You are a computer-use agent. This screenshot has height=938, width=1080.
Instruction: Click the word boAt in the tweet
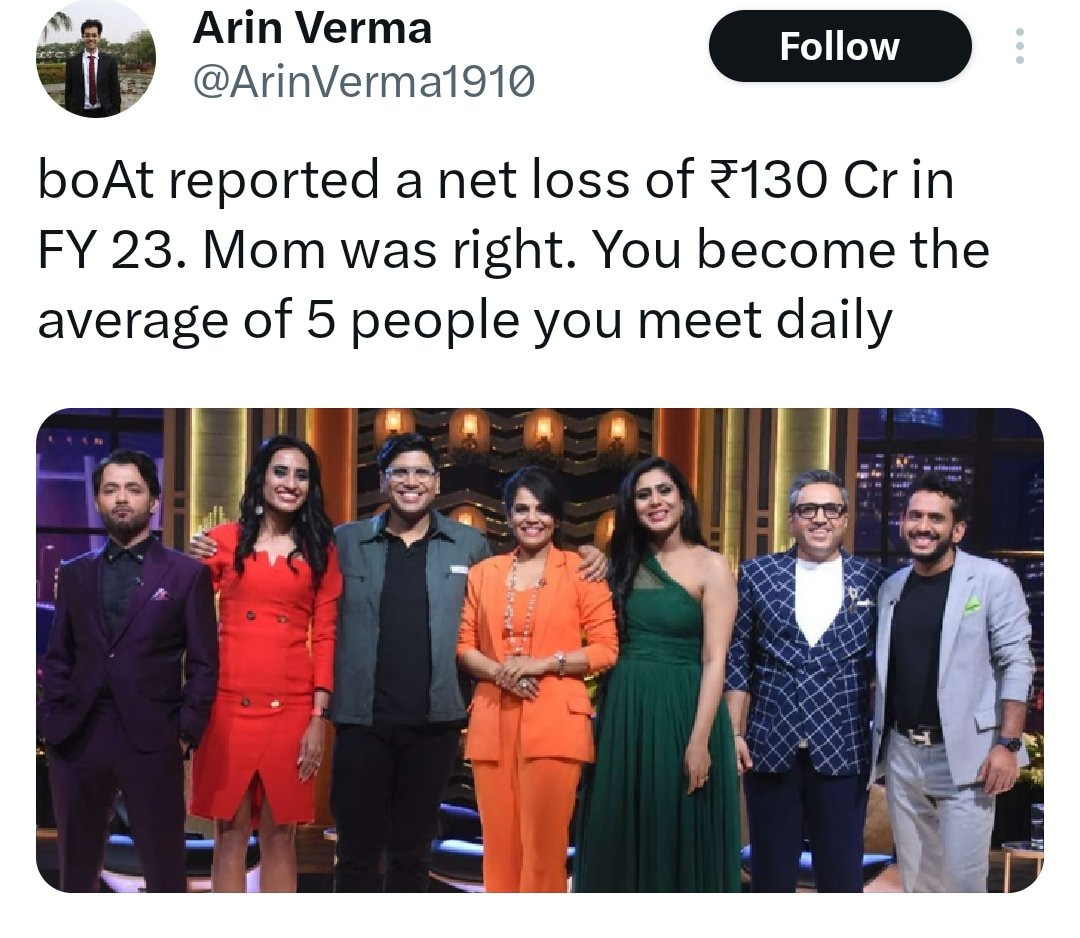tap(95, 180)
